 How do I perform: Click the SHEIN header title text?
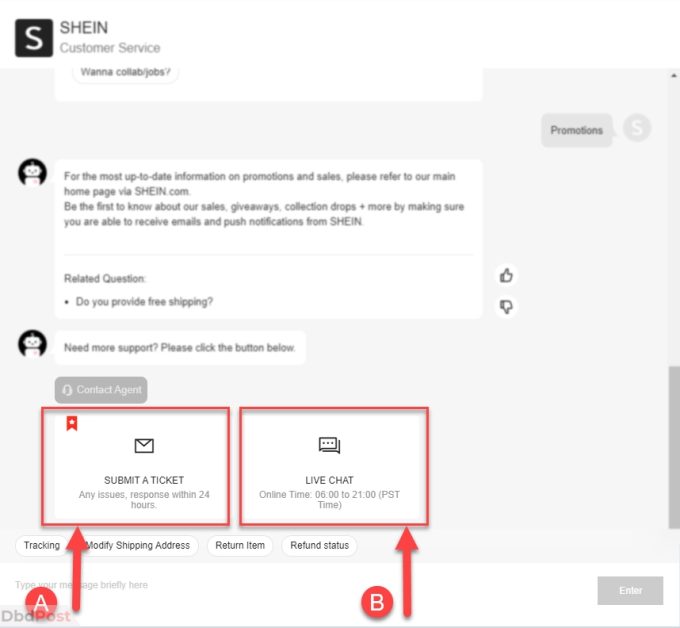[x=84, y=27]
